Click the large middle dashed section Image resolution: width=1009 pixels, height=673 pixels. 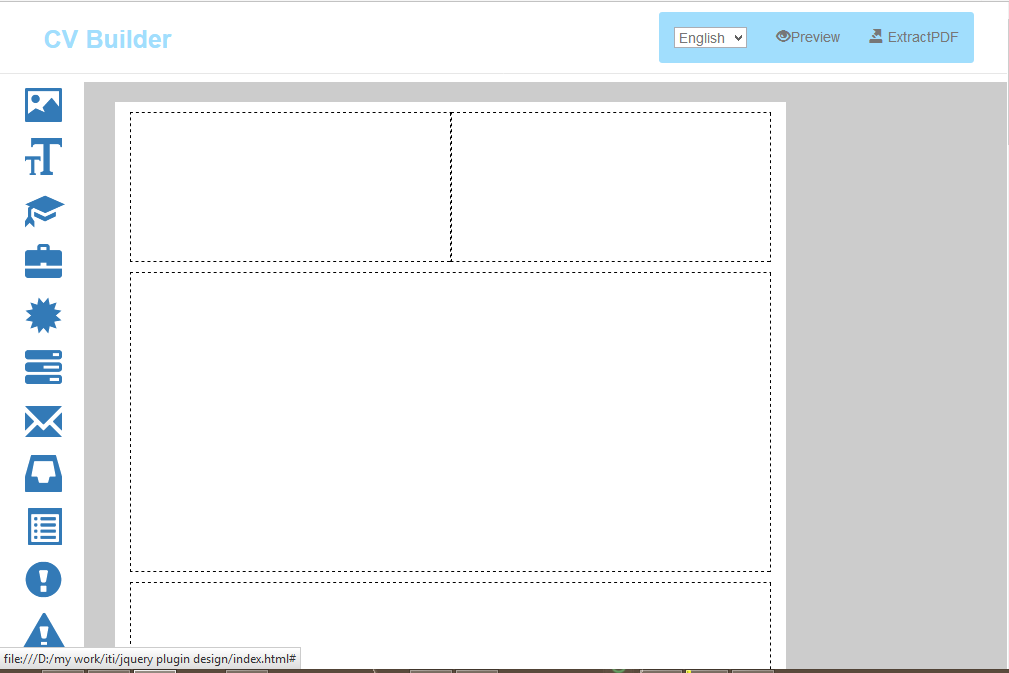(450, 421)
